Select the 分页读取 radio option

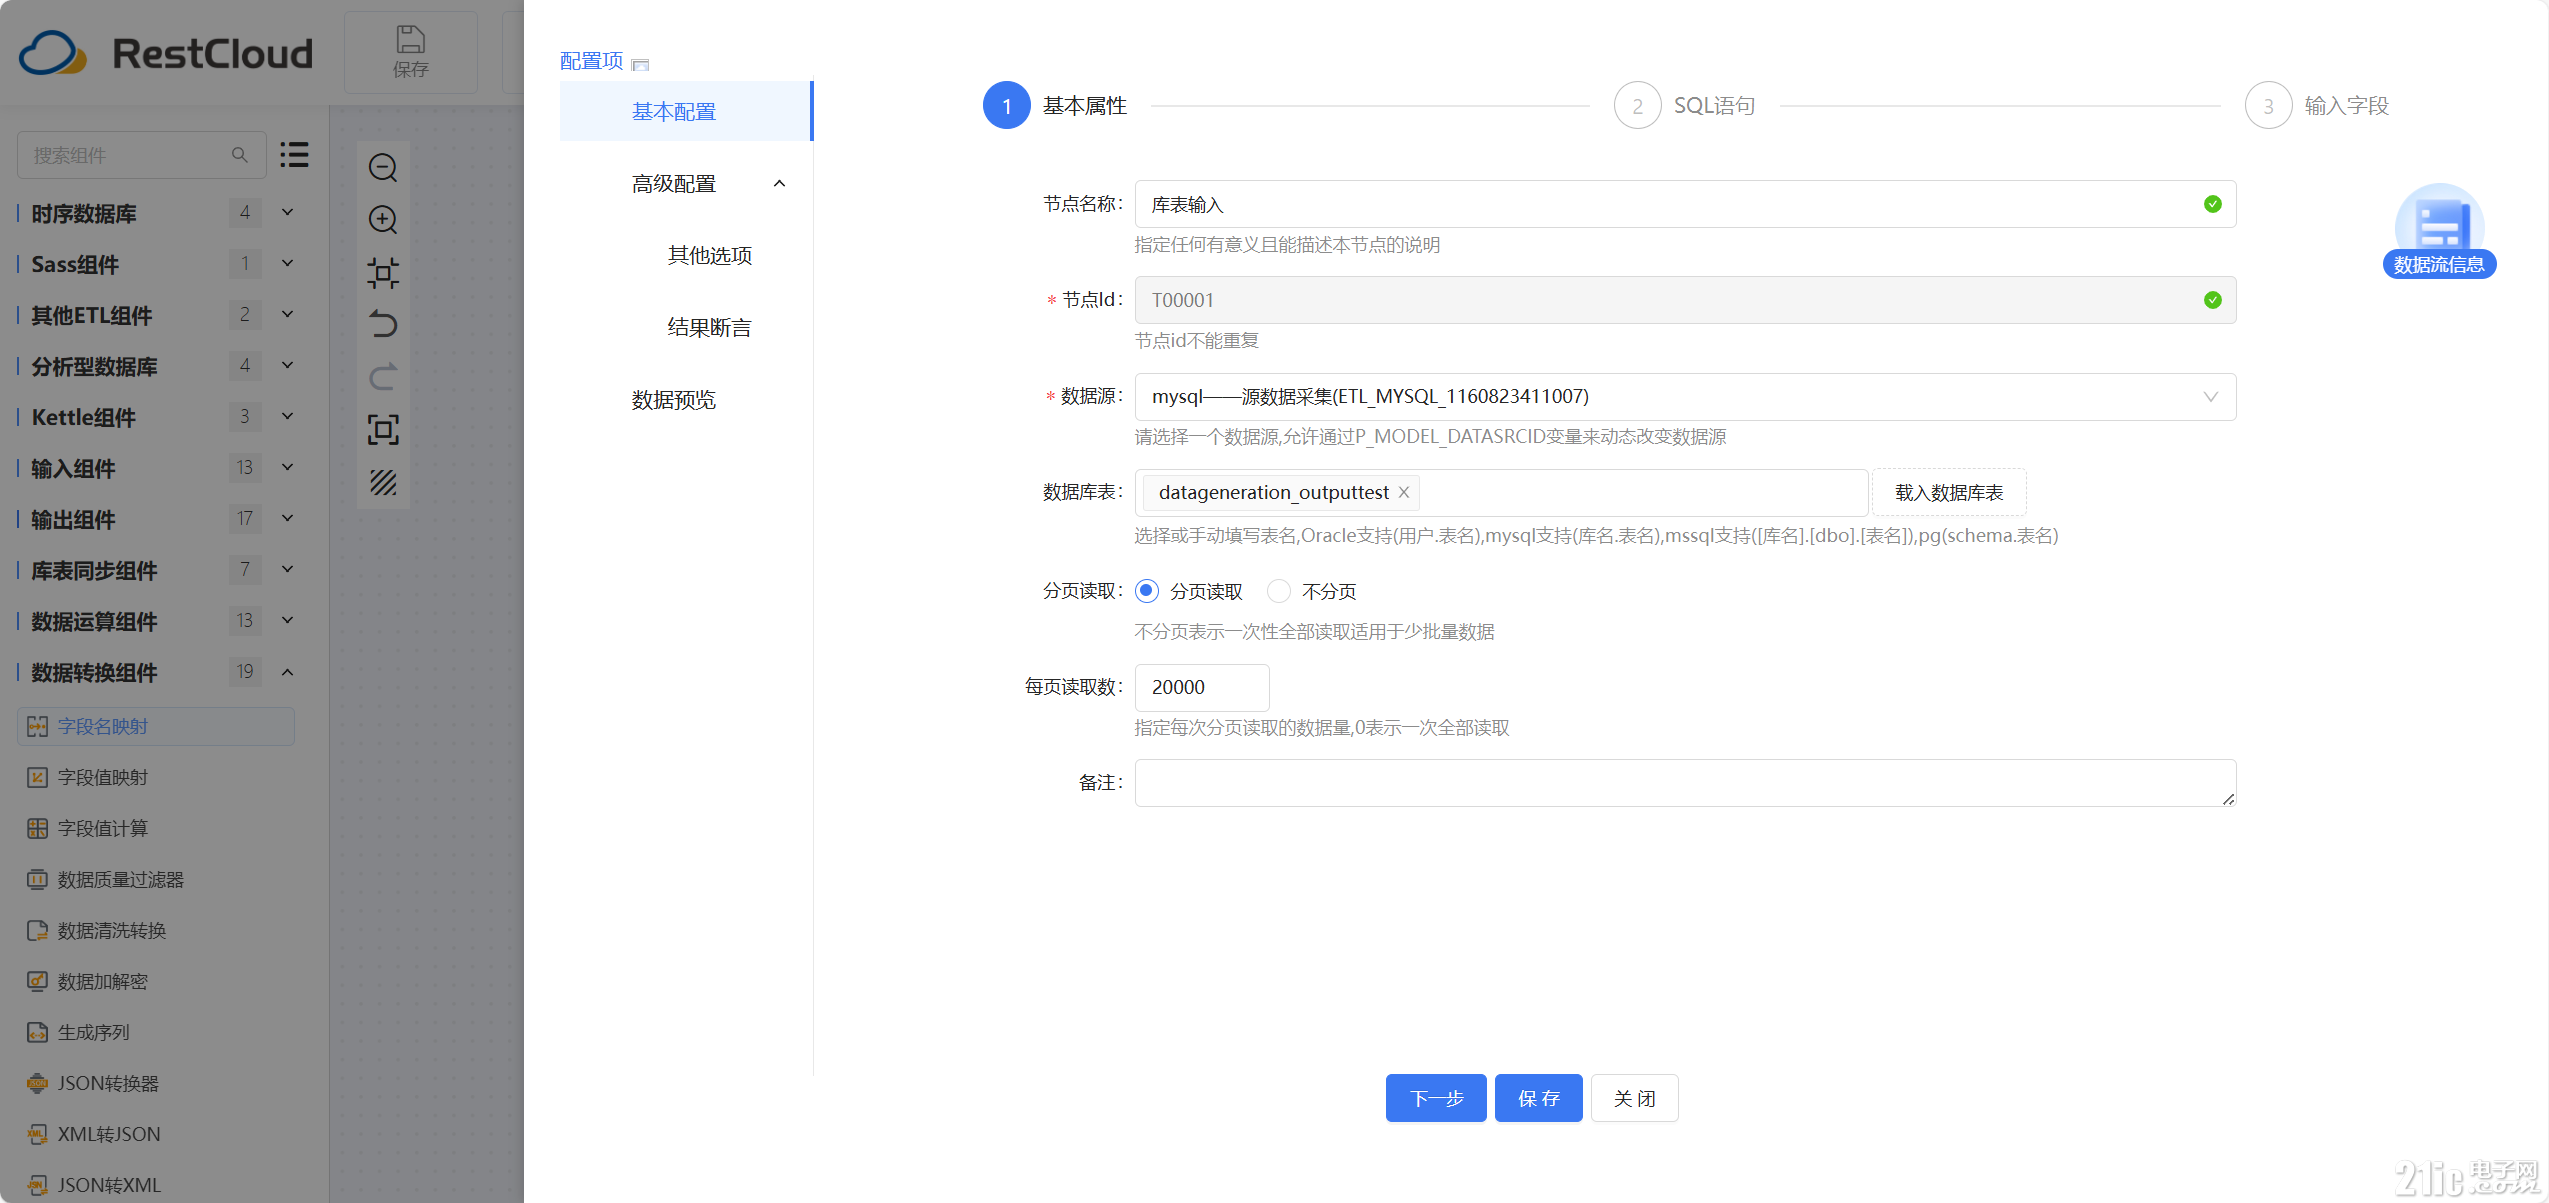coord(1147,591)
